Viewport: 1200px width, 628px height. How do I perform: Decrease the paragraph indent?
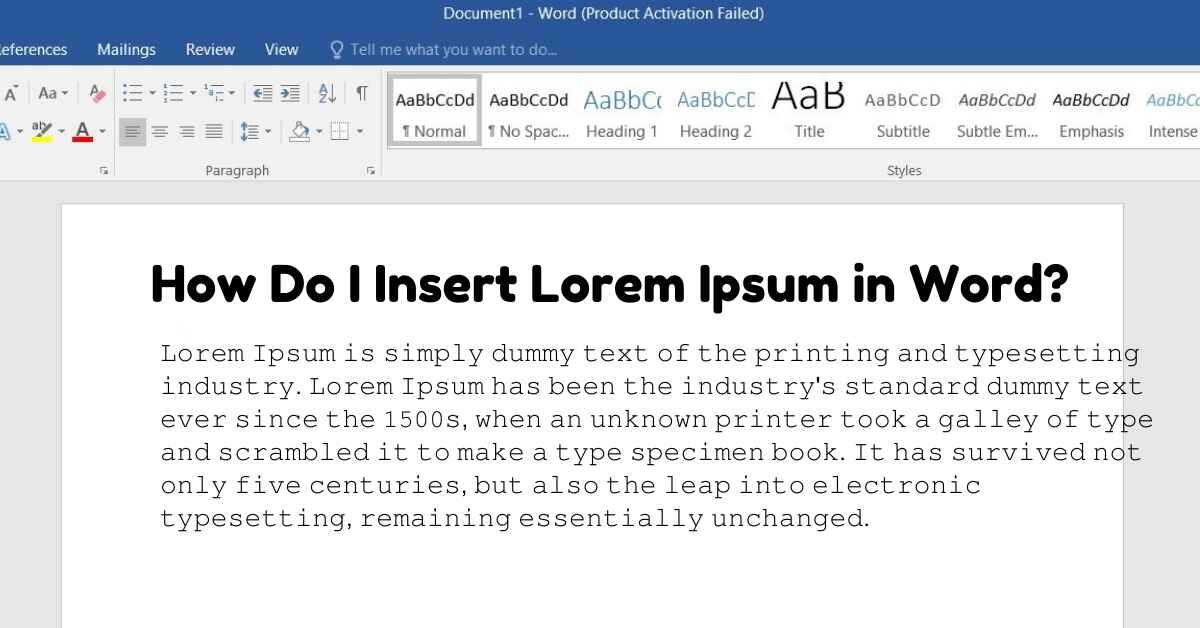[263, 93]
